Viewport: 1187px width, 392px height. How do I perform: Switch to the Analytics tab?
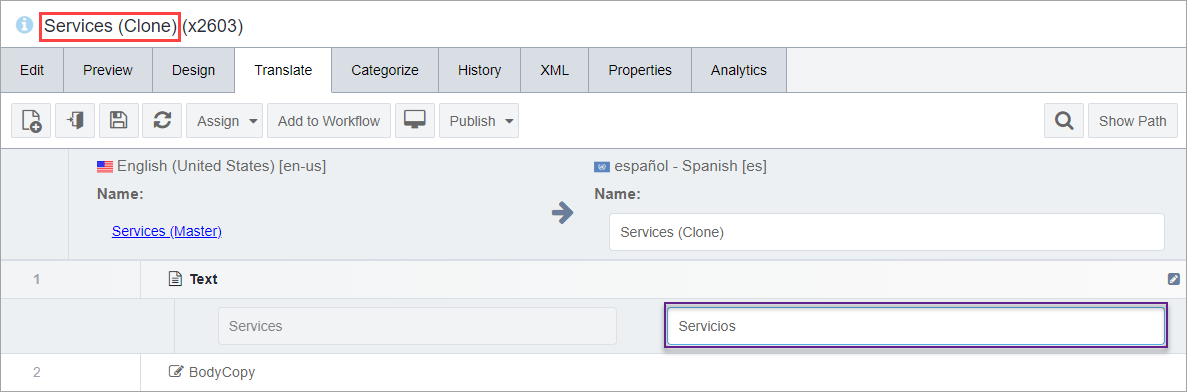pos(739,70)
